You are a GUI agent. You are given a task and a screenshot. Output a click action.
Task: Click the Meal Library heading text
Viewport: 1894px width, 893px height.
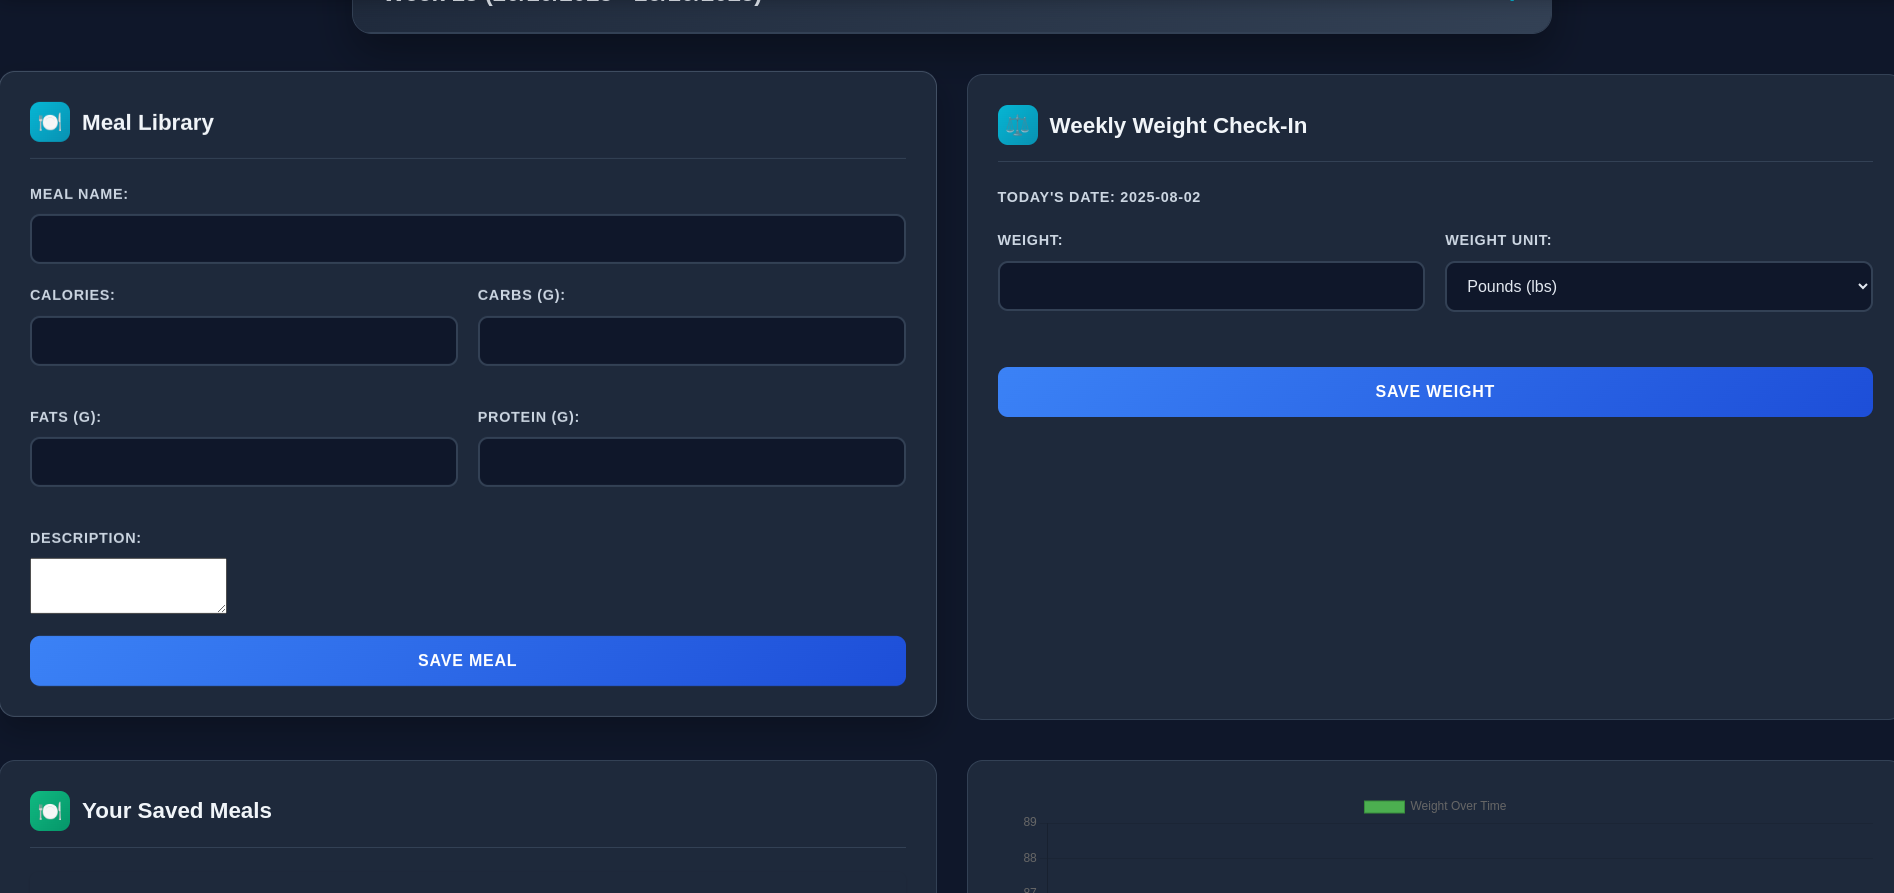click(x=148, y=123)
